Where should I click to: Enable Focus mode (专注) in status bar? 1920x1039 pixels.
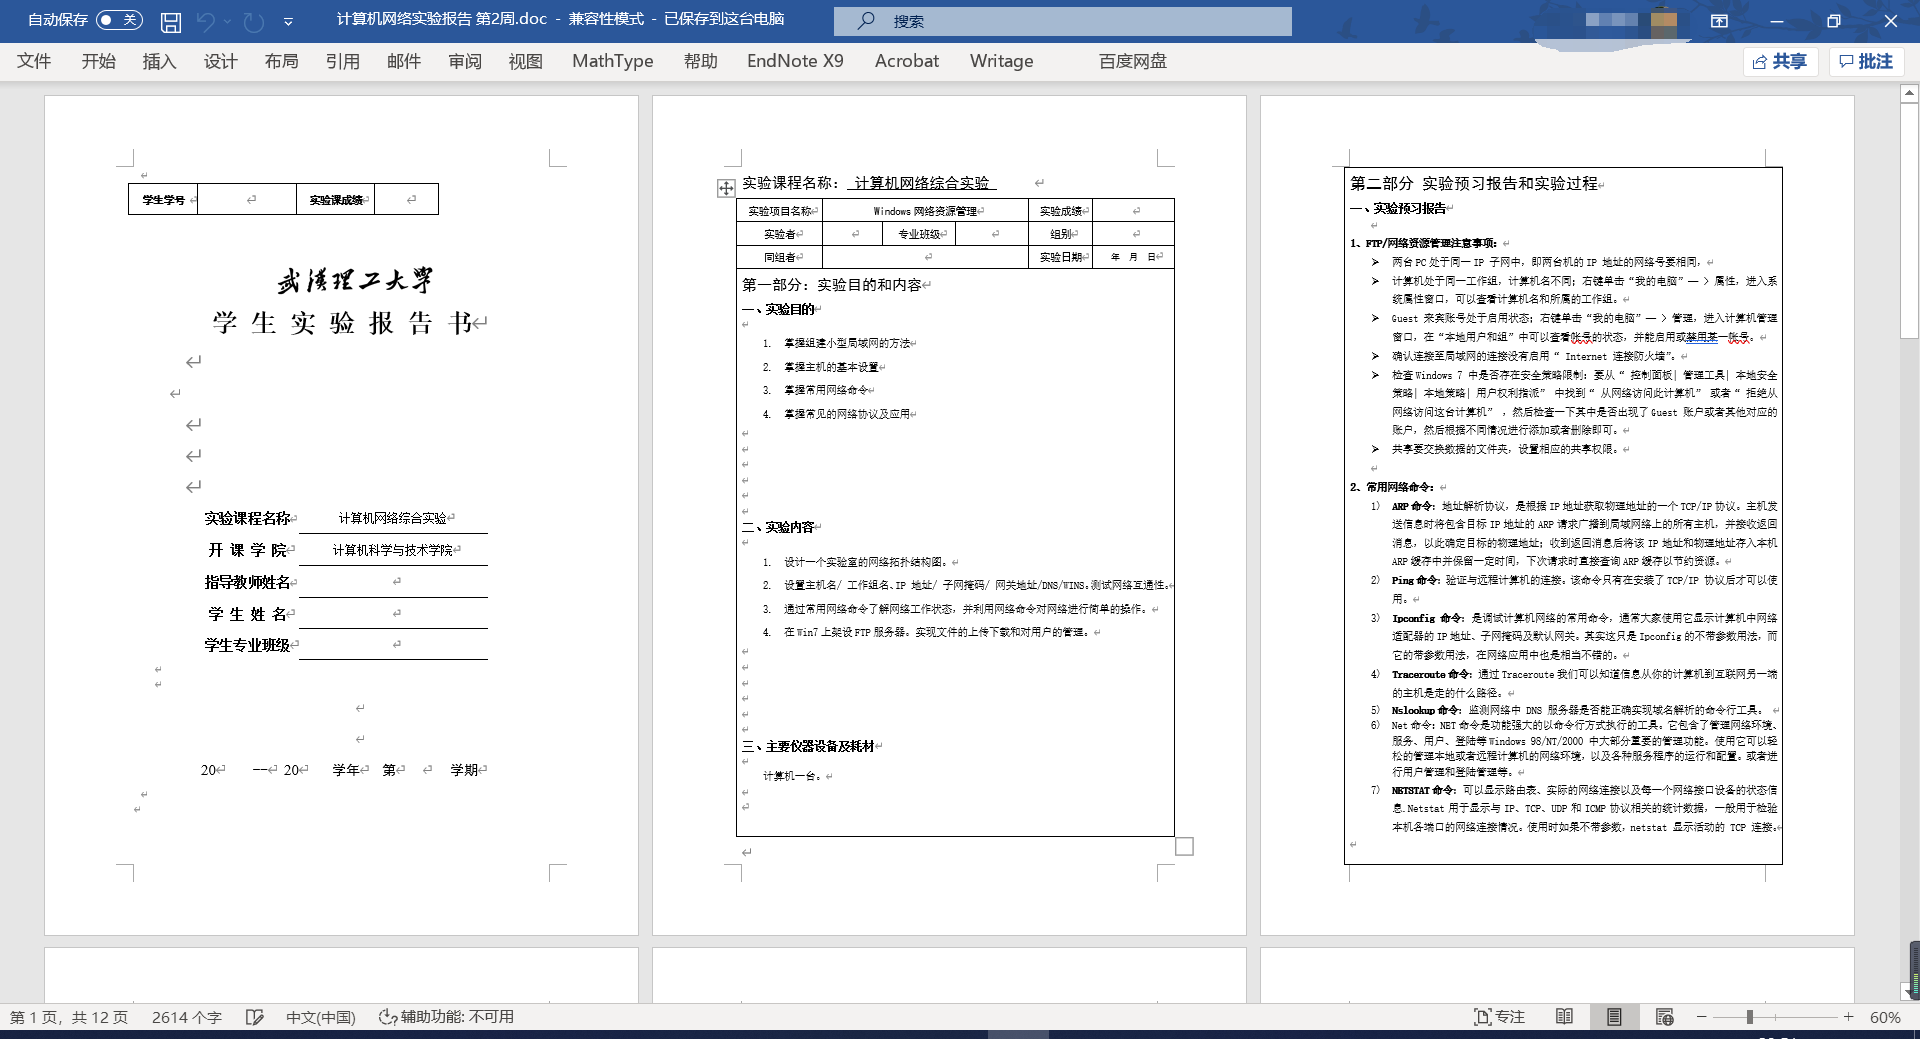tap(1499, 1017)
